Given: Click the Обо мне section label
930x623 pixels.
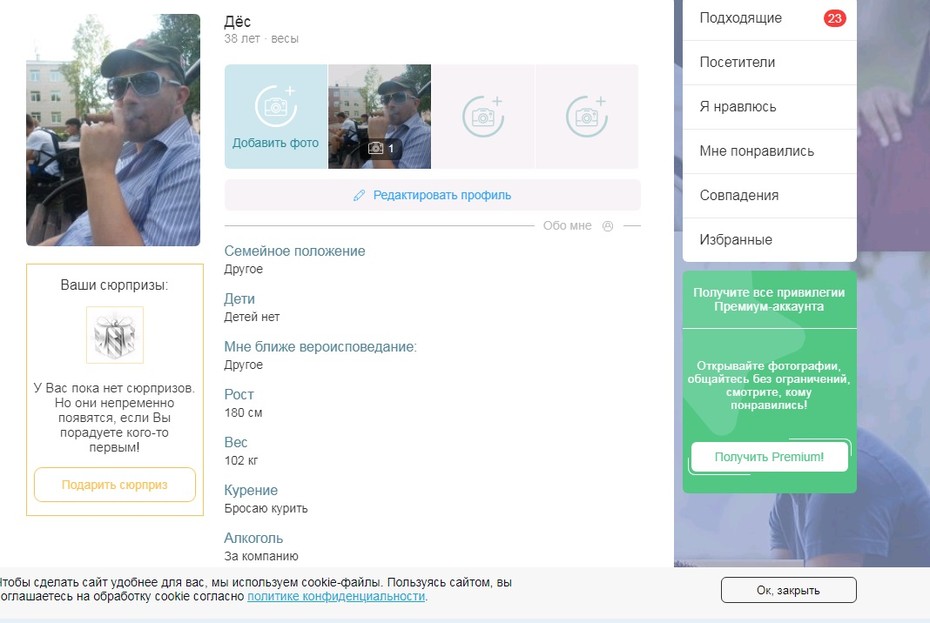Looking at the screenshot, I should [568, 226].
